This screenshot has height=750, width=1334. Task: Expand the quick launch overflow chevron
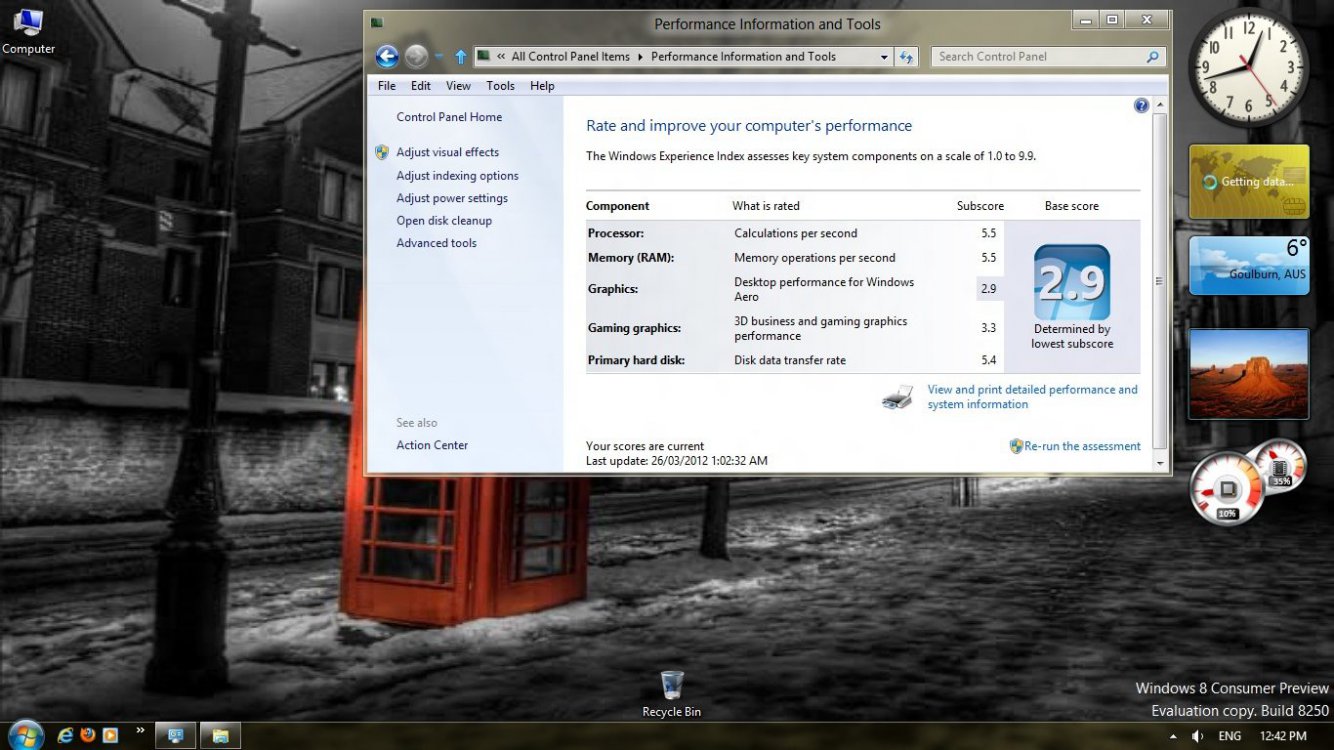coord(139,731)
